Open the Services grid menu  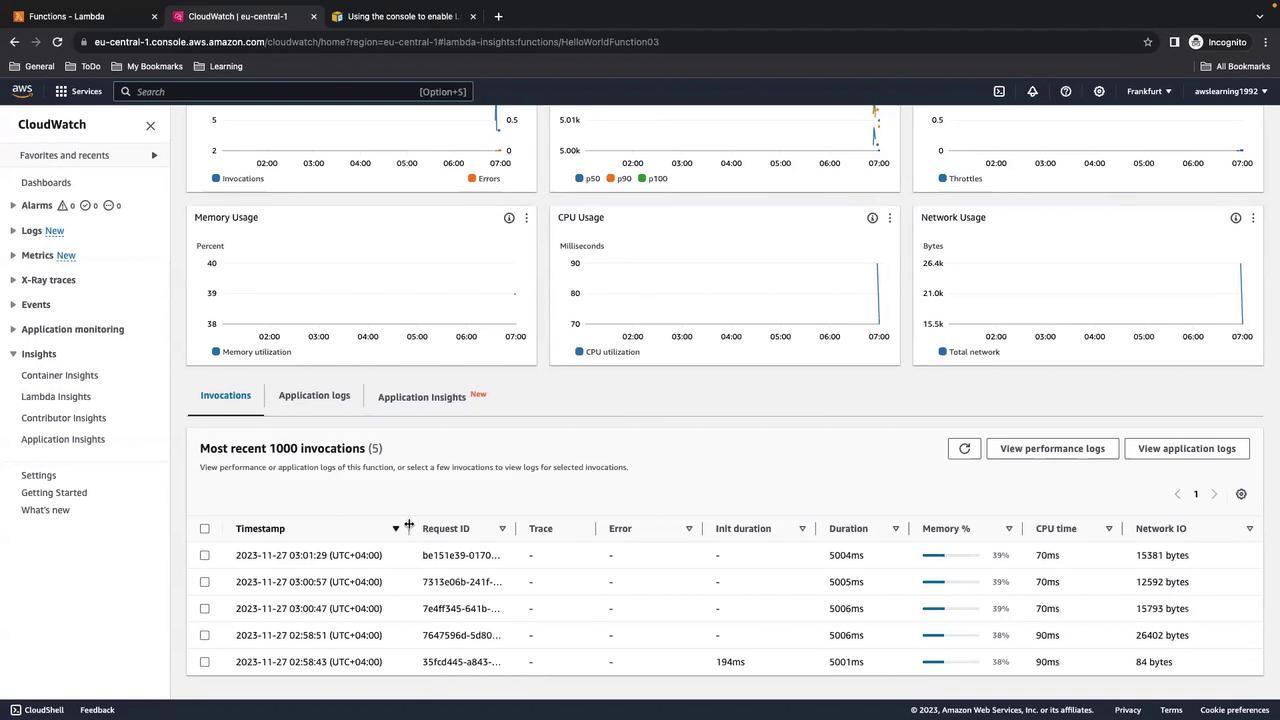point(78,91)
